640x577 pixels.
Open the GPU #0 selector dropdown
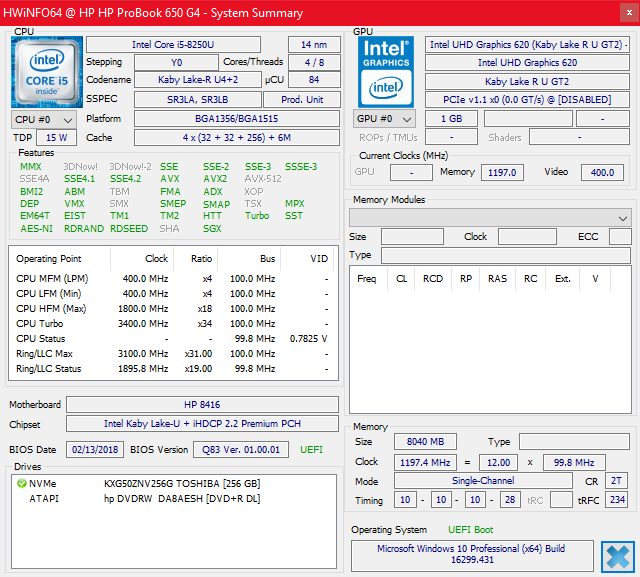point(384,119)
